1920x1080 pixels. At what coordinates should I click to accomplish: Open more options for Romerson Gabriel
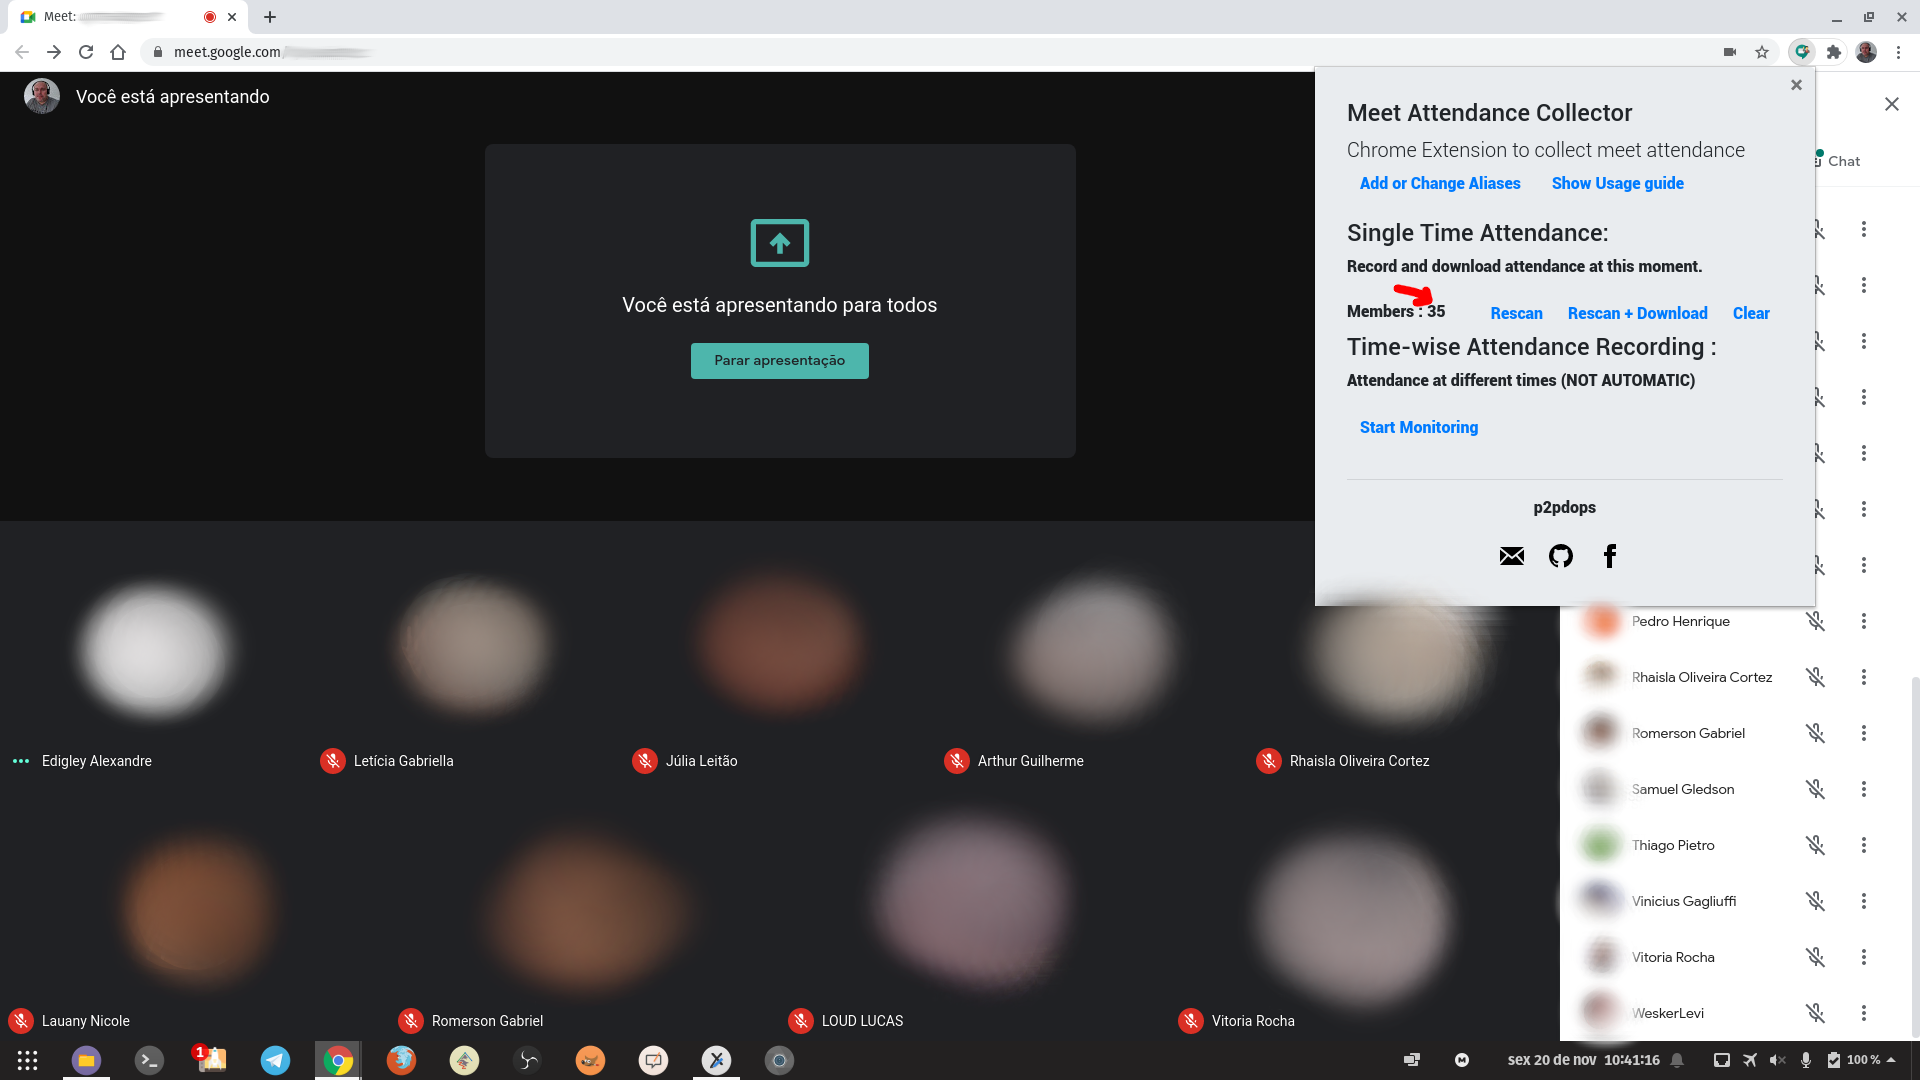pyautogui.click(x=1863, y=733)
